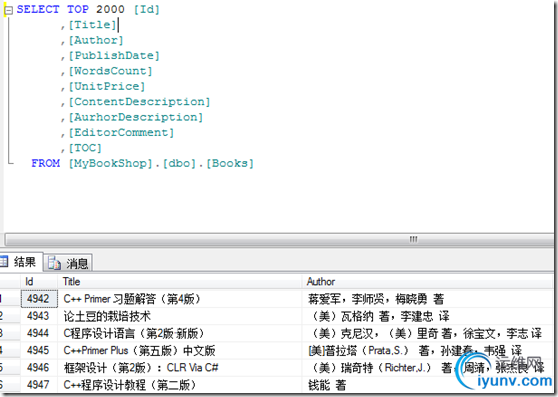Click title C++程序设计教程（第二版）

click(x=130, y=385)
